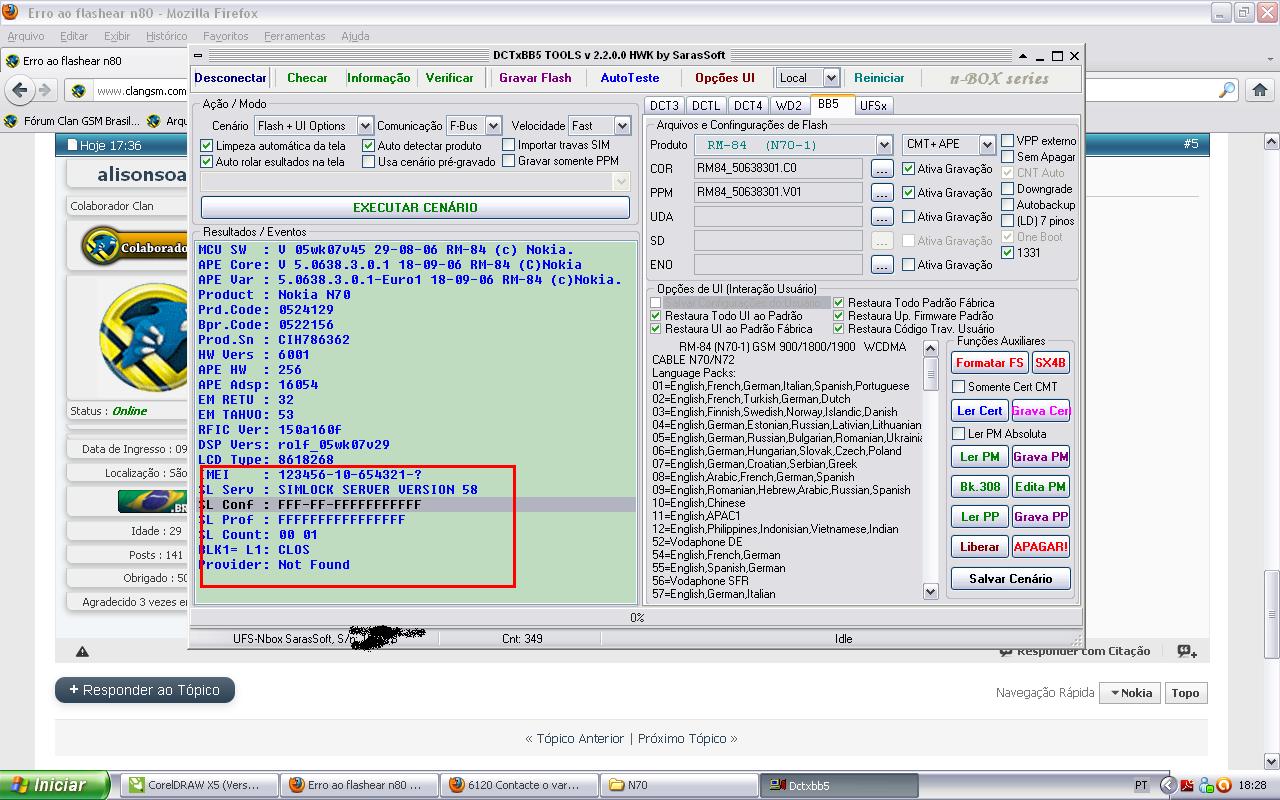Open Cenário dropdown Flash + UI Options
Viewport: 1280px width, 800px height.
313,126
